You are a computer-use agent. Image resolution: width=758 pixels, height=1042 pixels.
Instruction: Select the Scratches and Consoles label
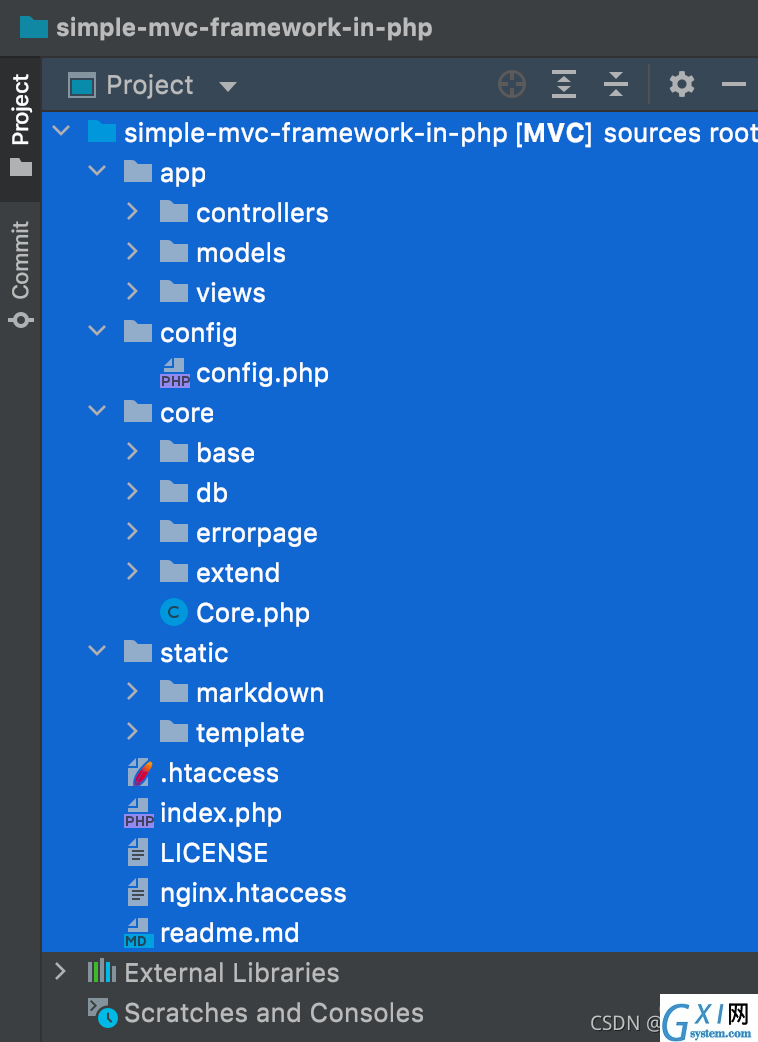(274, 1013)
